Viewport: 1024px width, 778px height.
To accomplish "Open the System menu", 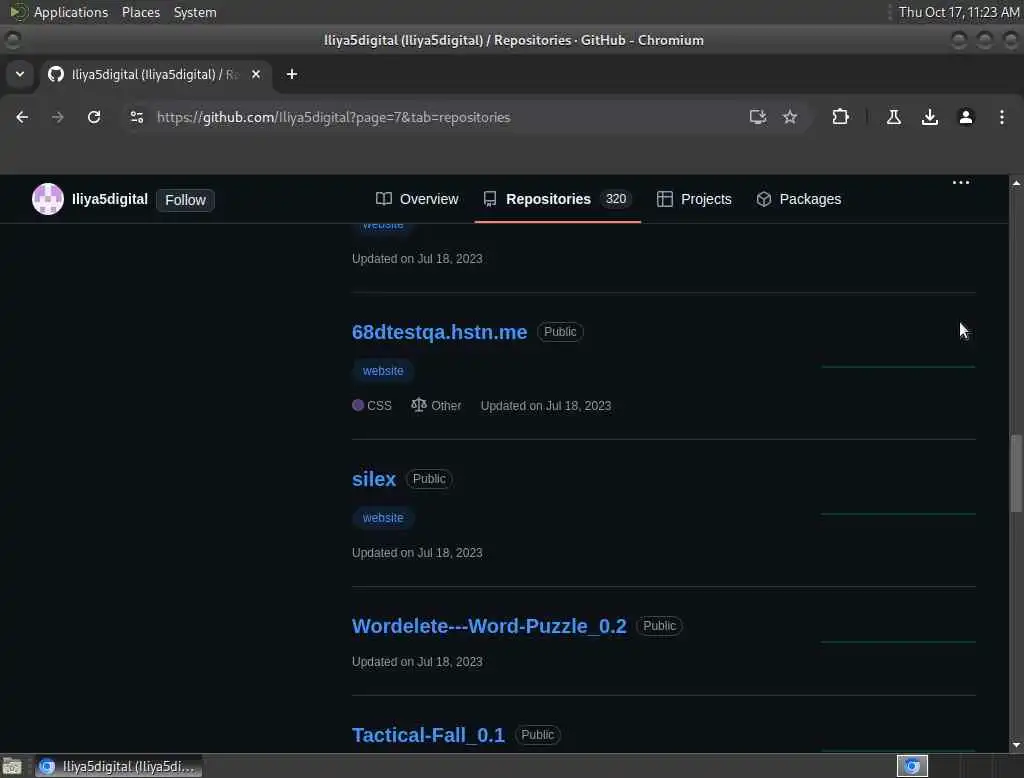I will click(195, 12).
